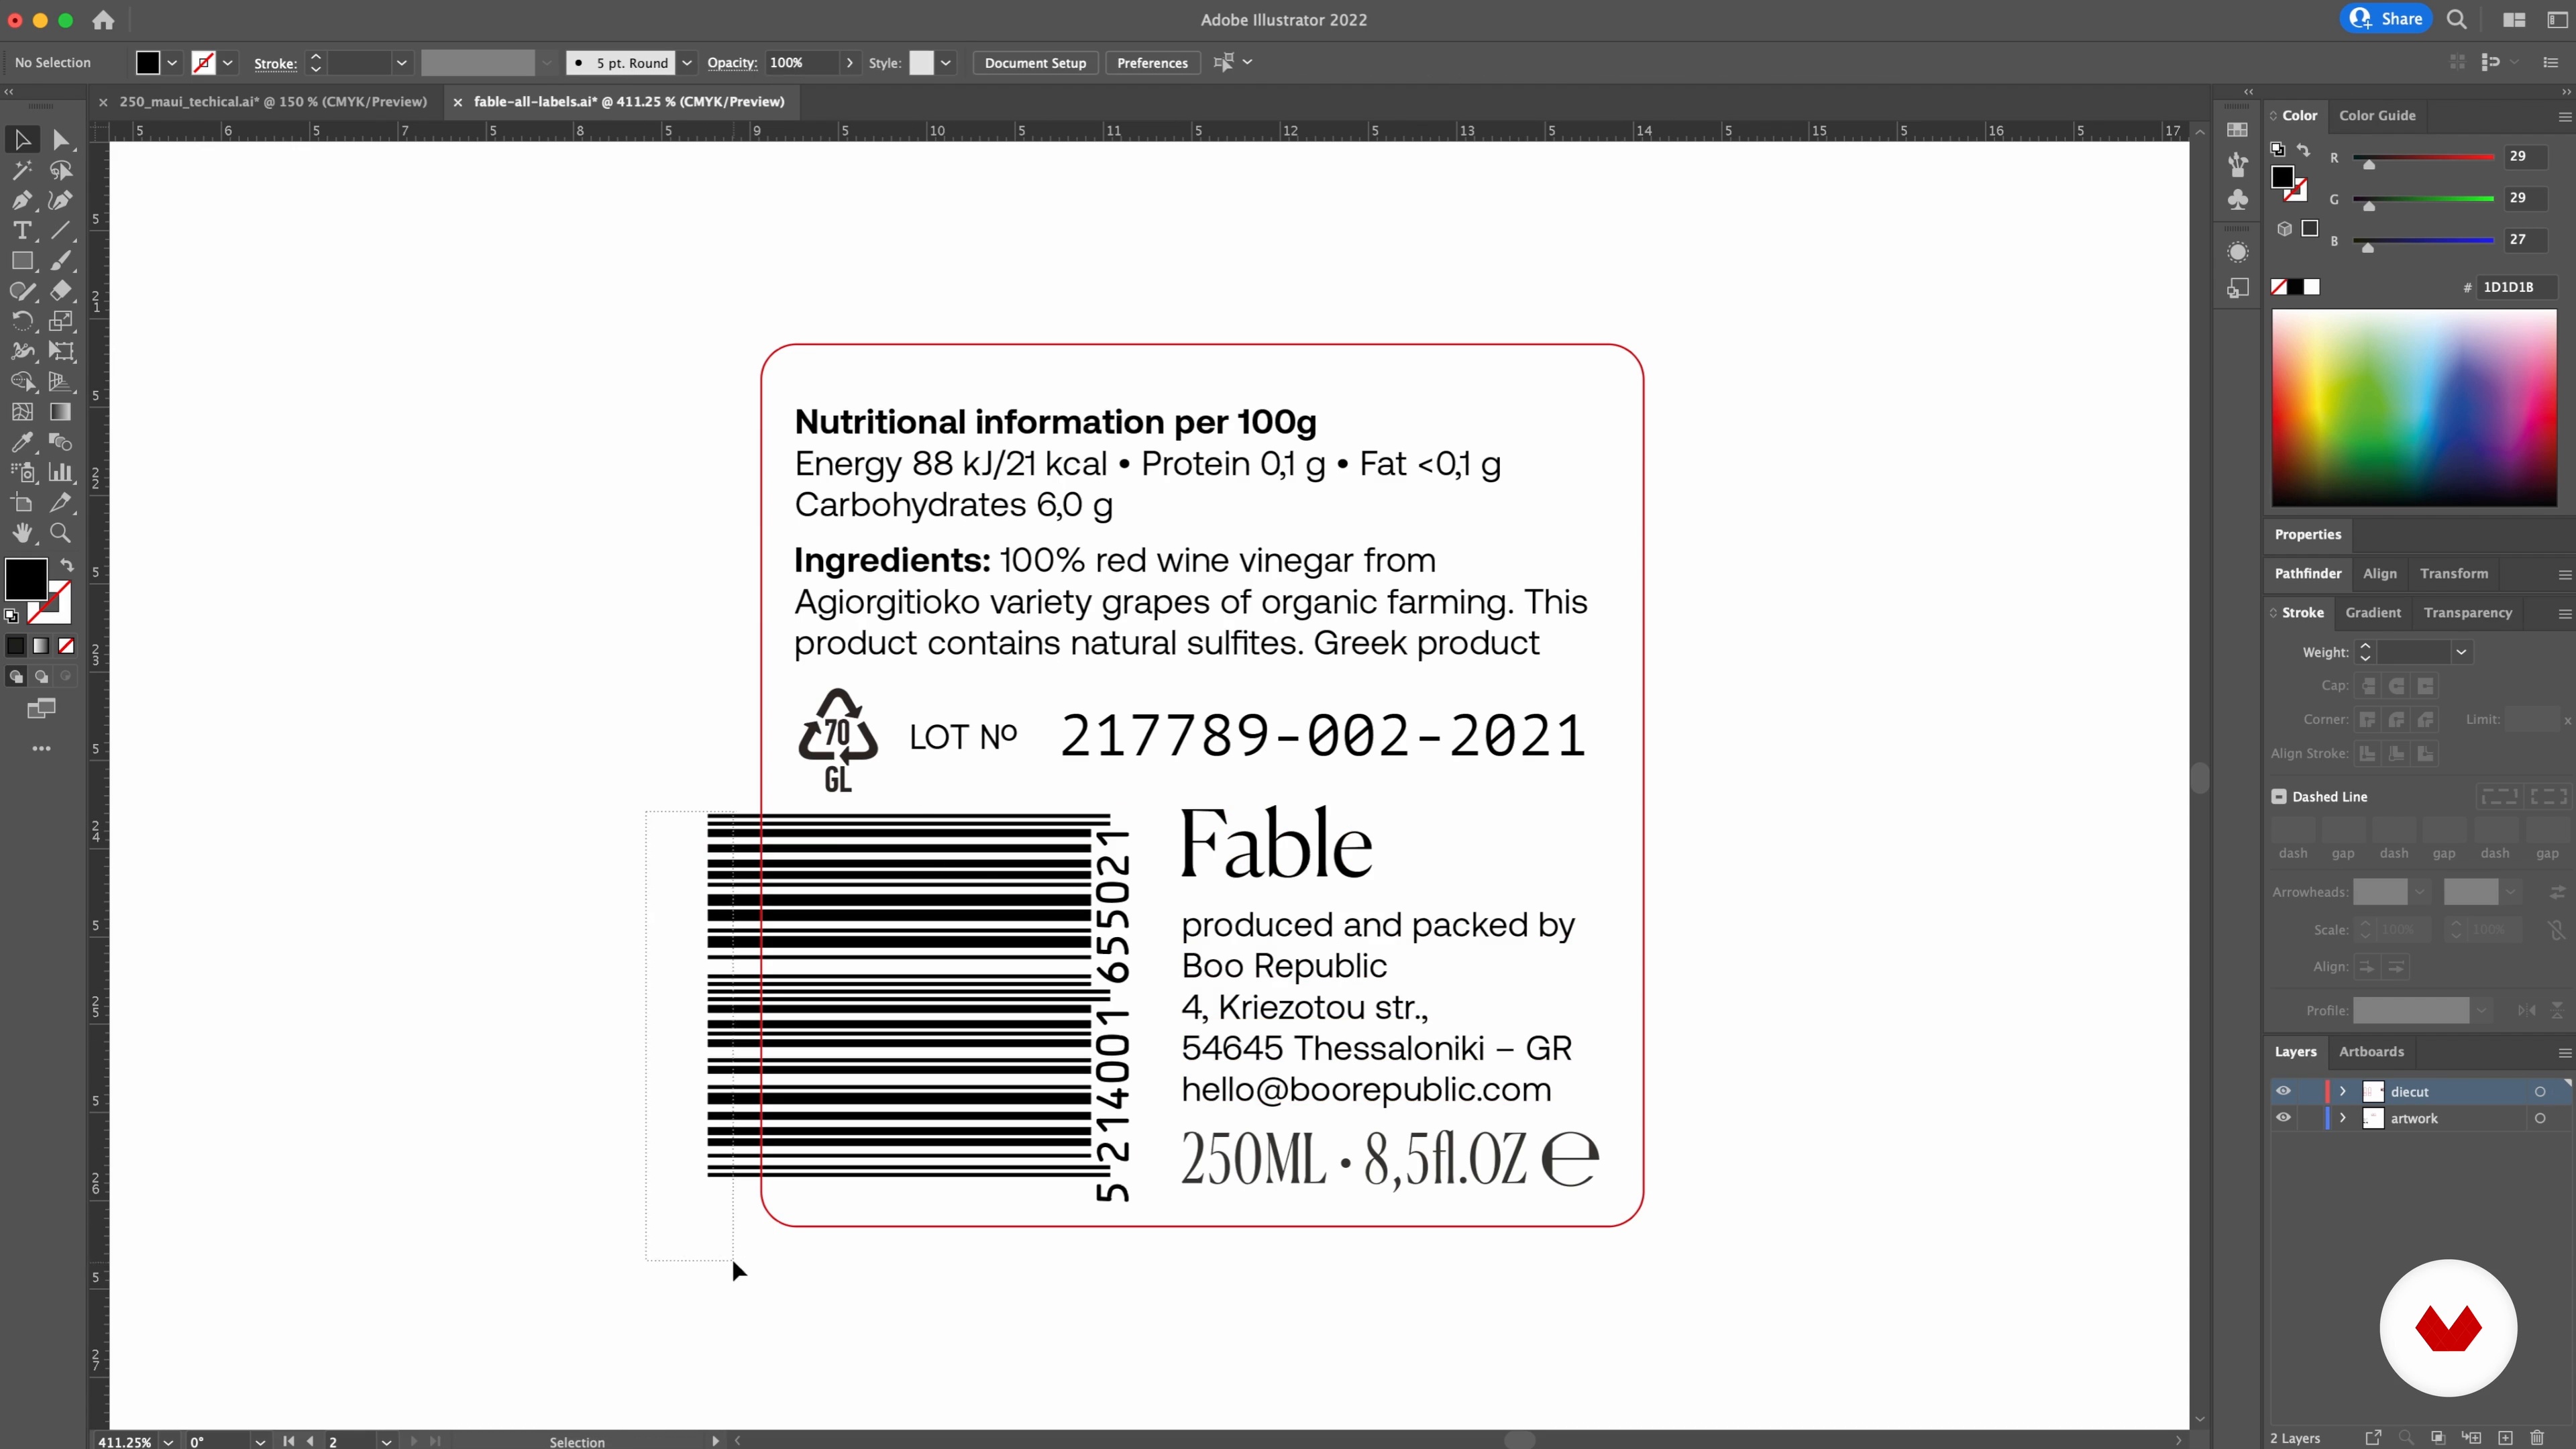Screen dimensions: 2576x1449
Task: Switch to the Color Guide tab
Action: pyautogui.click(x=2377, y=115)
